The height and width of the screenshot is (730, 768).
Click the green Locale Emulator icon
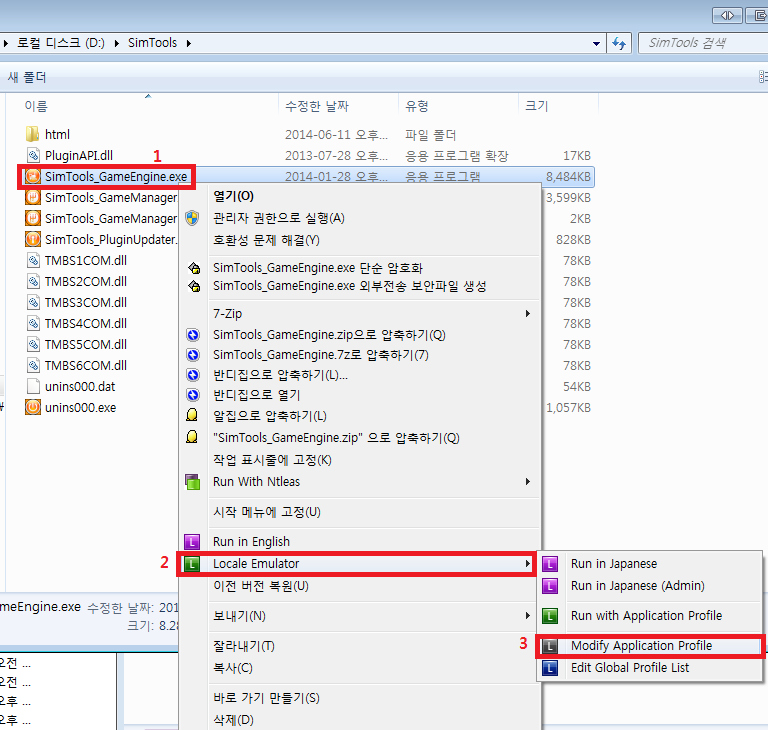tap(192, 564)
